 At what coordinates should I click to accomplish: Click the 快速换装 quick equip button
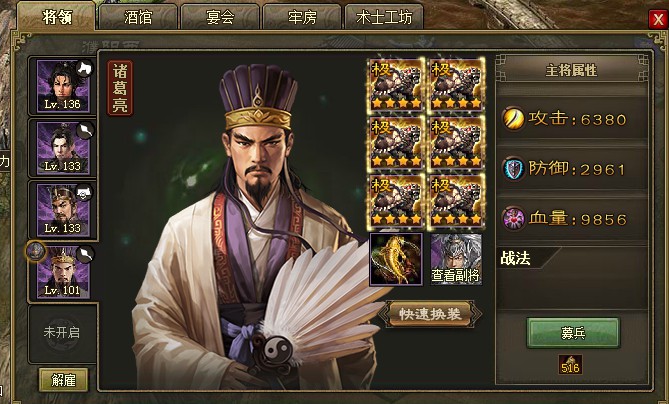coord(430,314)
